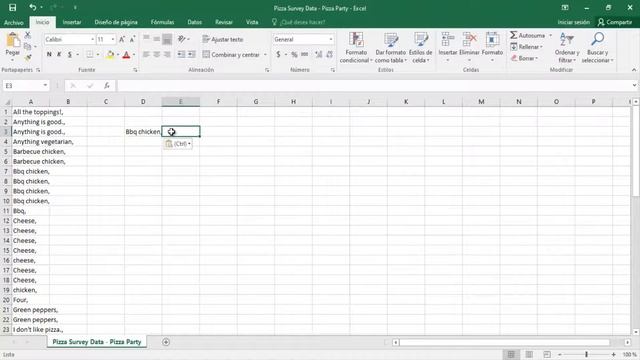Open the Datos tab
The height and width of the screenshot is (360, 640).
(x=195, y=22)
